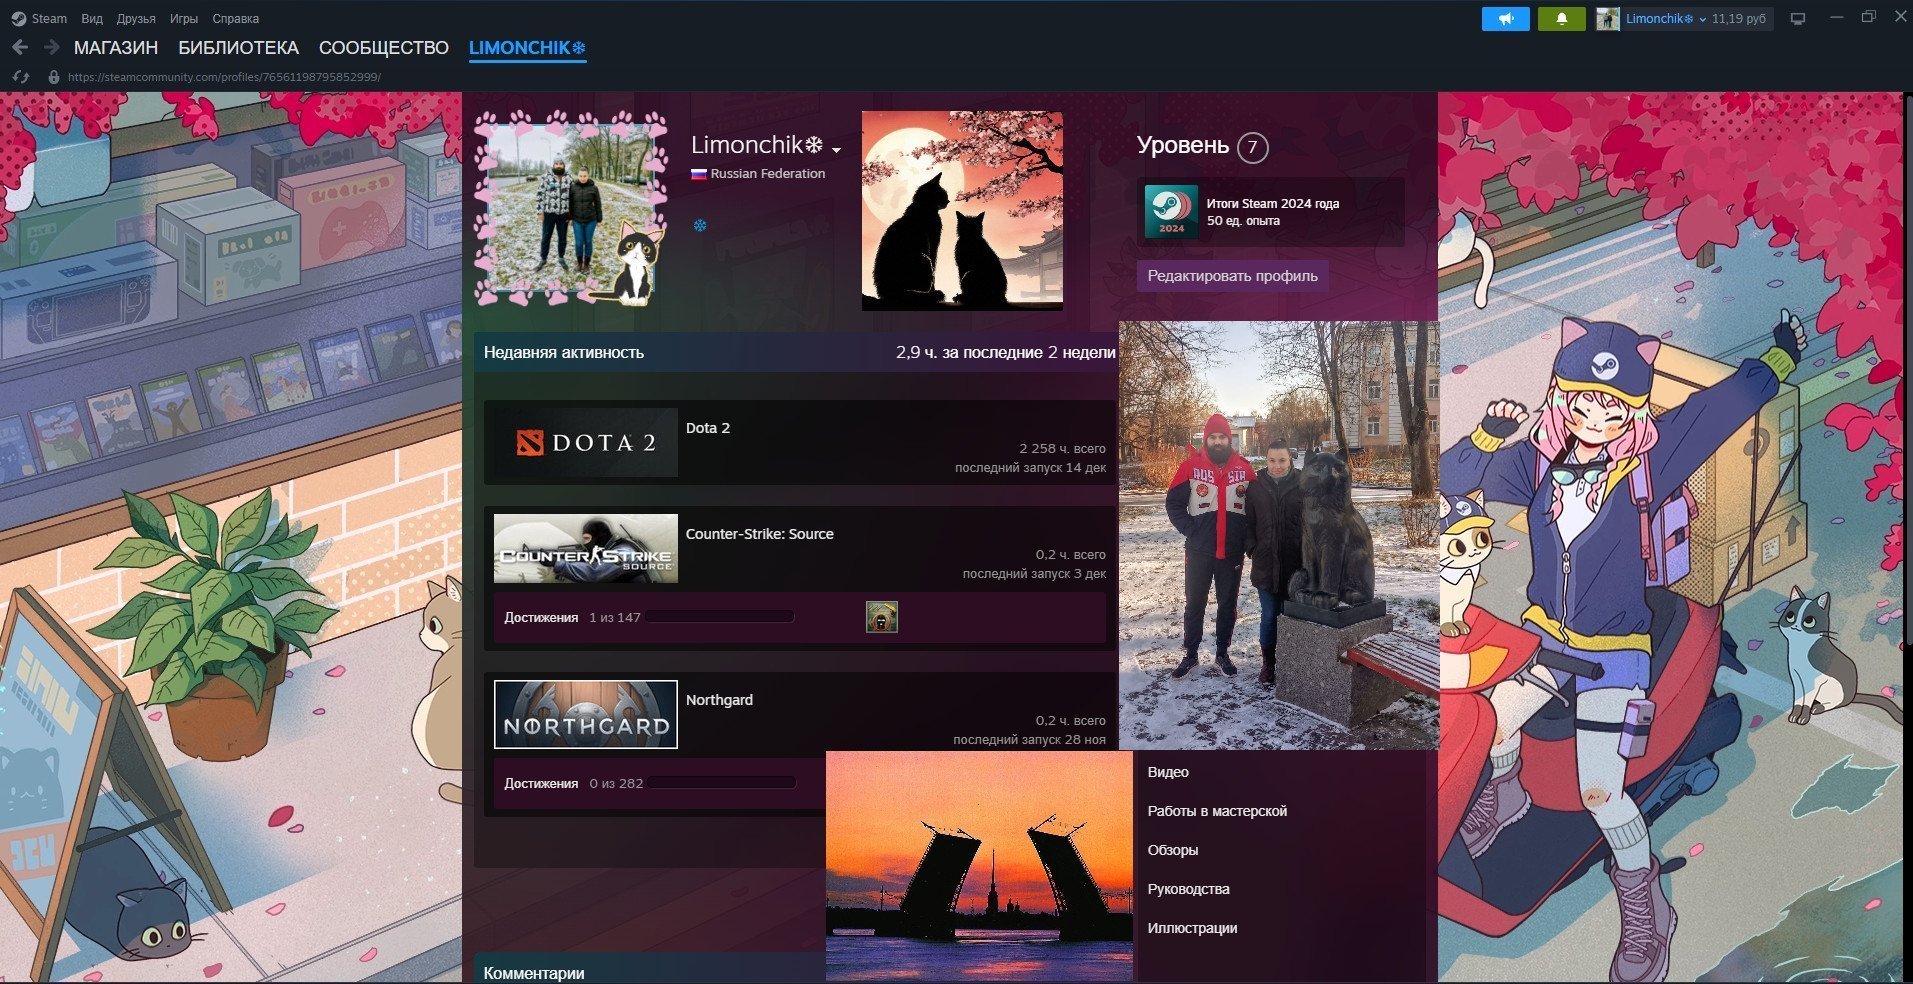This screenshot has width=1913, height=984.
Task: Click the 2 258 ч. всего playtime text
Action: point(1062,448)
